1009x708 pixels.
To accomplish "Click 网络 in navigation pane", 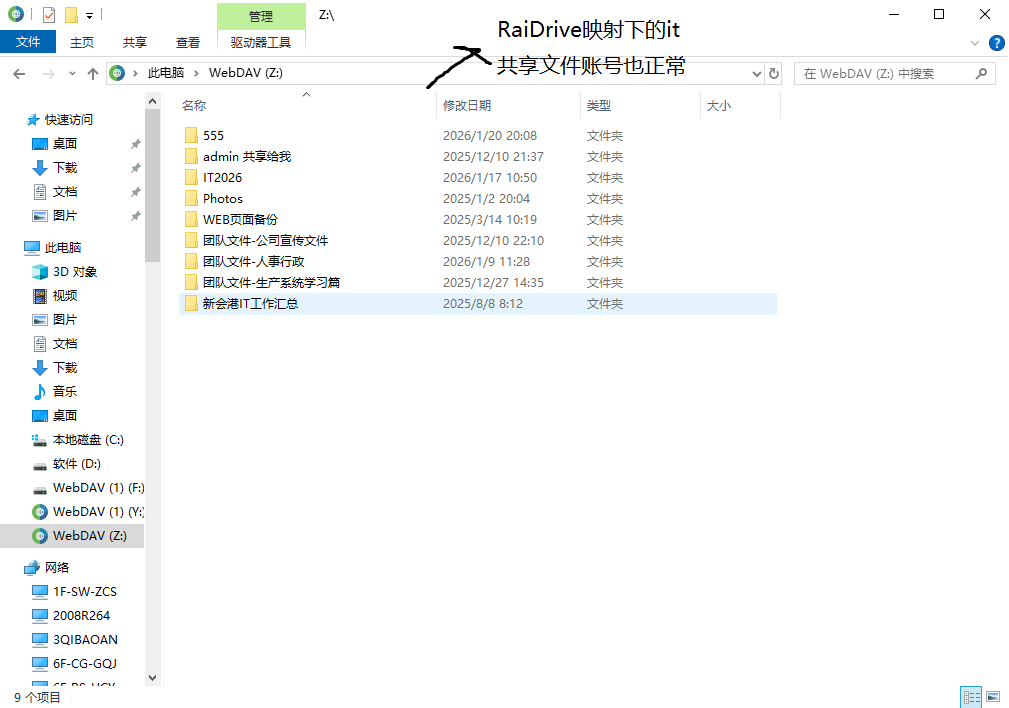I will pos(57,568).
